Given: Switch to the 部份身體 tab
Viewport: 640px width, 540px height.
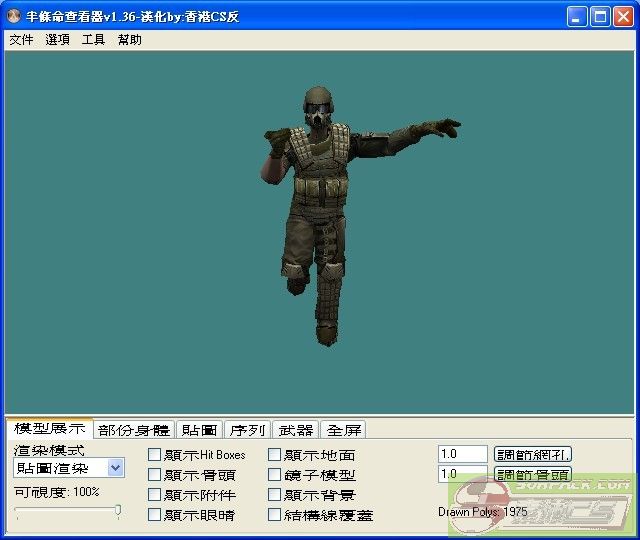Looking at the screenshot, I should 134,430.
